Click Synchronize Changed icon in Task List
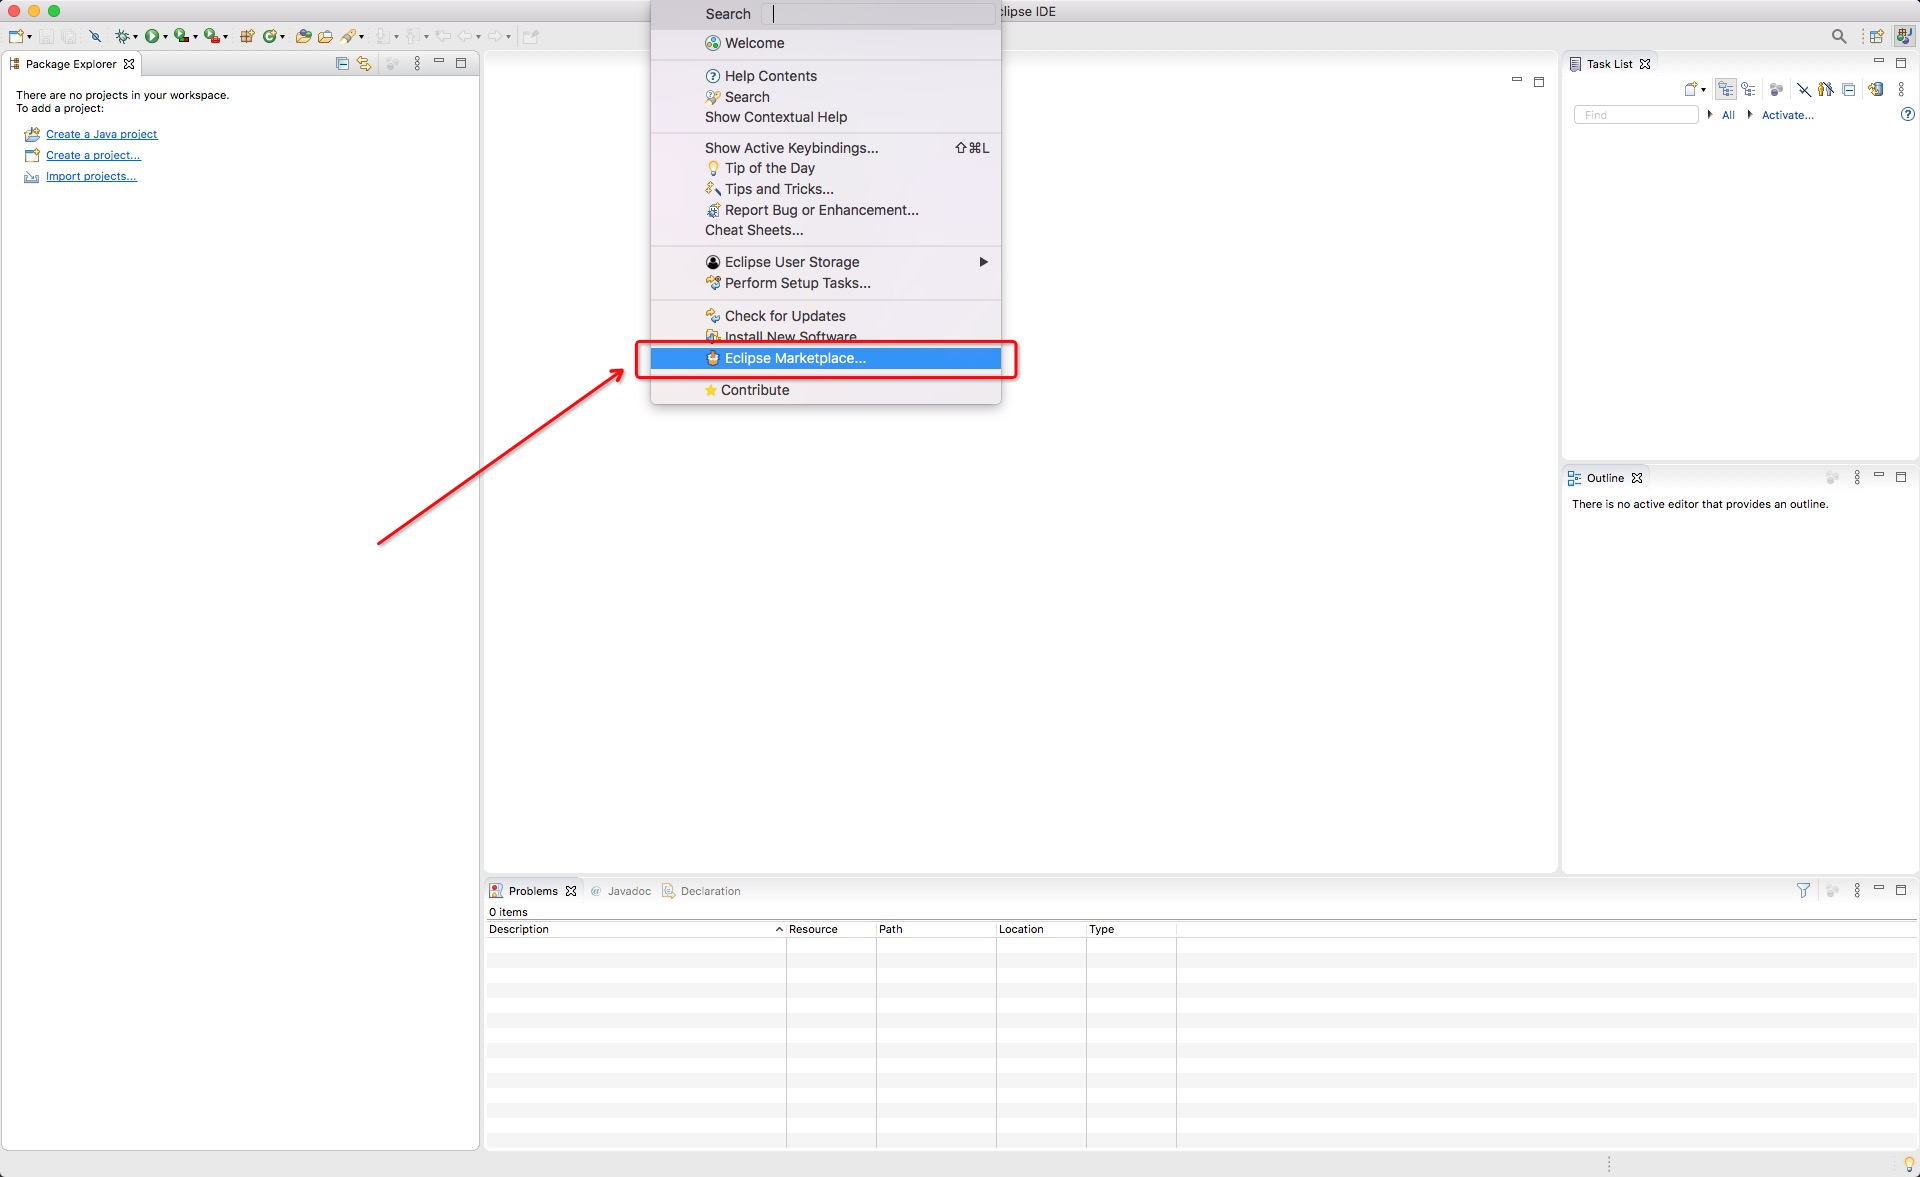 (x=1876, y=89)
